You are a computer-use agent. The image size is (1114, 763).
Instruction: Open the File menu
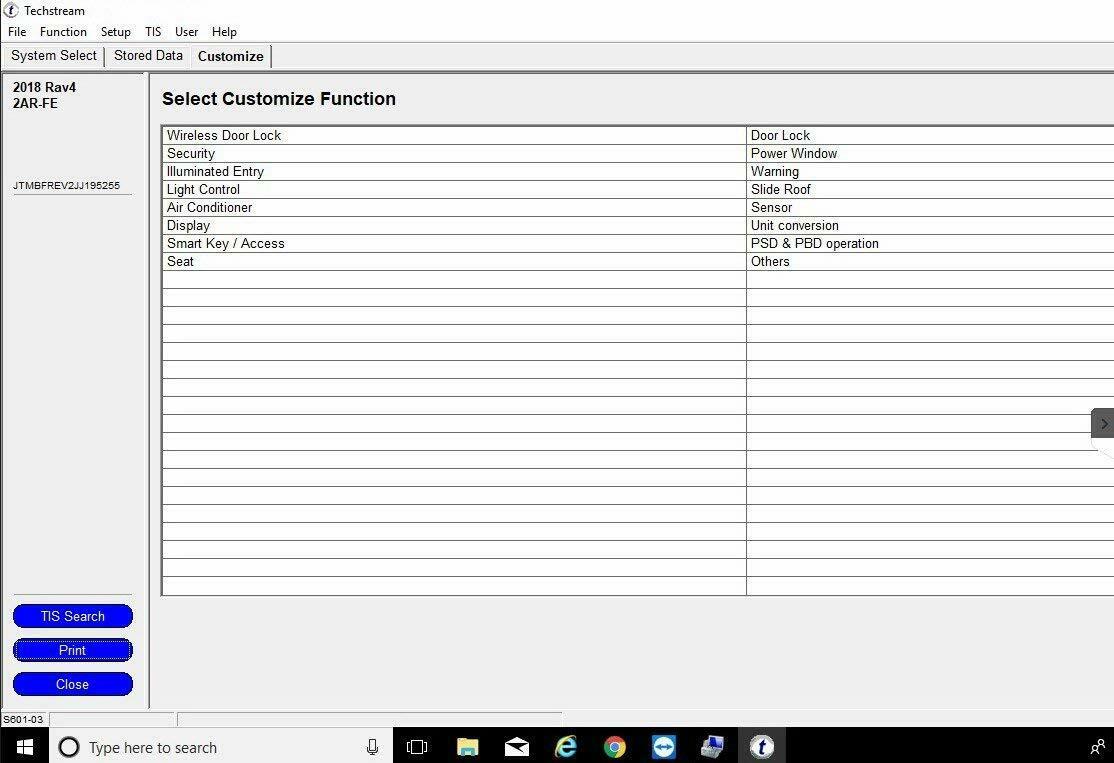[17, 32]
